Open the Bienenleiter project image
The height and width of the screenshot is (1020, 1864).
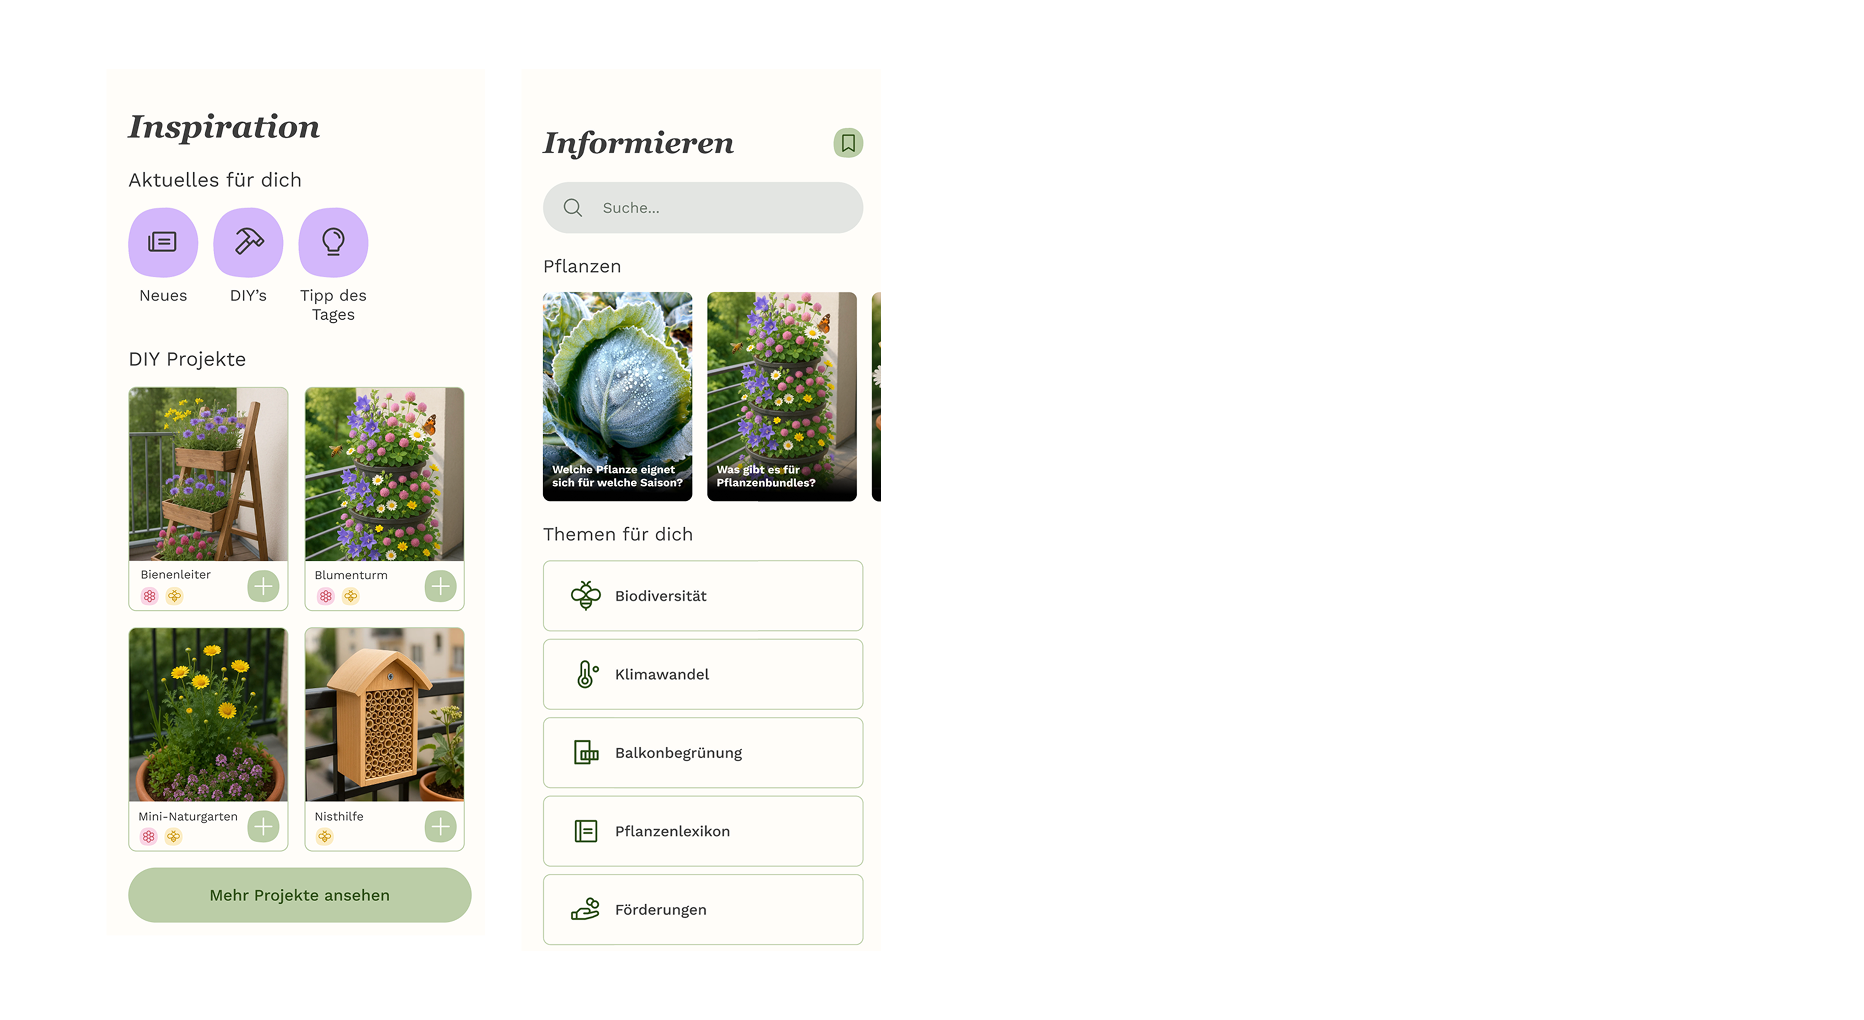[208, 474]
